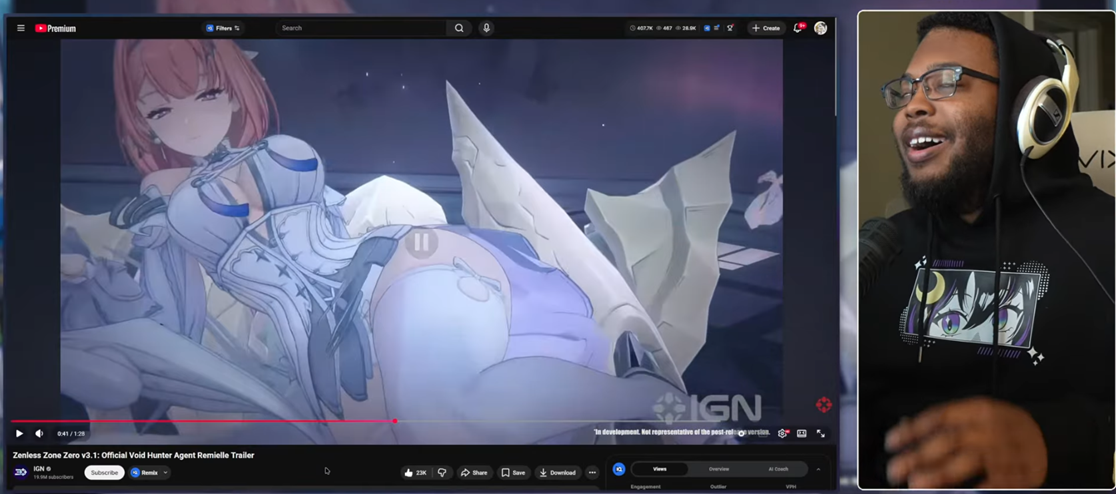
Task: Click the vidIQ logo in stats panel
Action: coord(618,470)
